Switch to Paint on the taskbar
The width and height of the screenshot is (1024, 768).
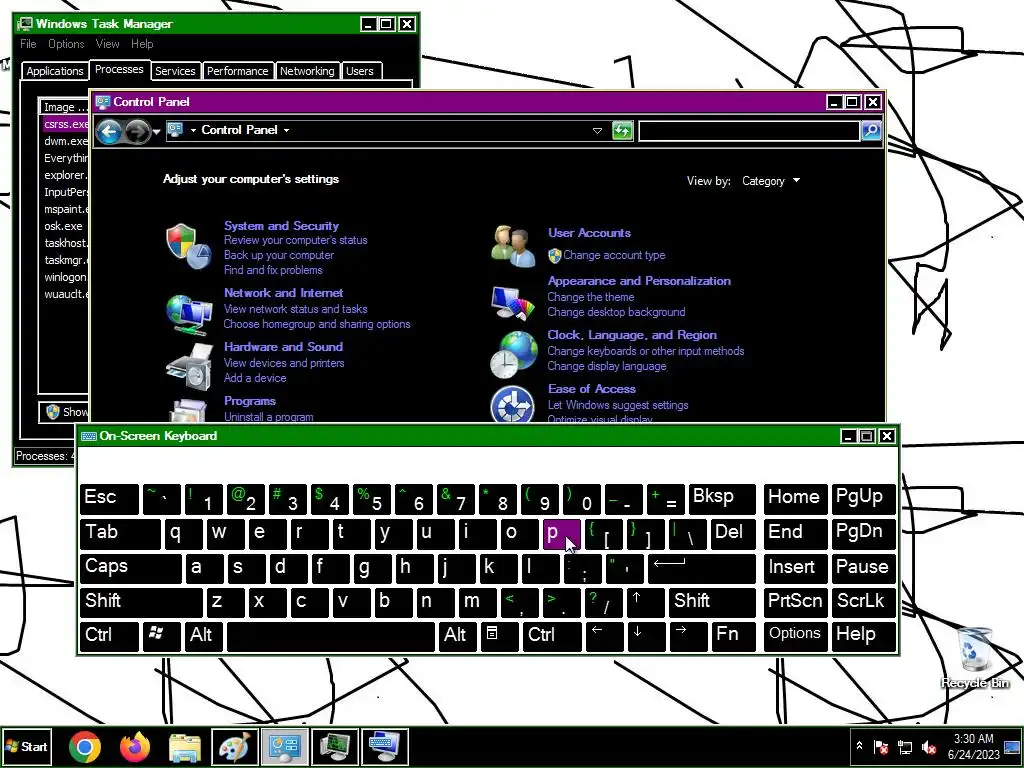(x=234, y=746)
